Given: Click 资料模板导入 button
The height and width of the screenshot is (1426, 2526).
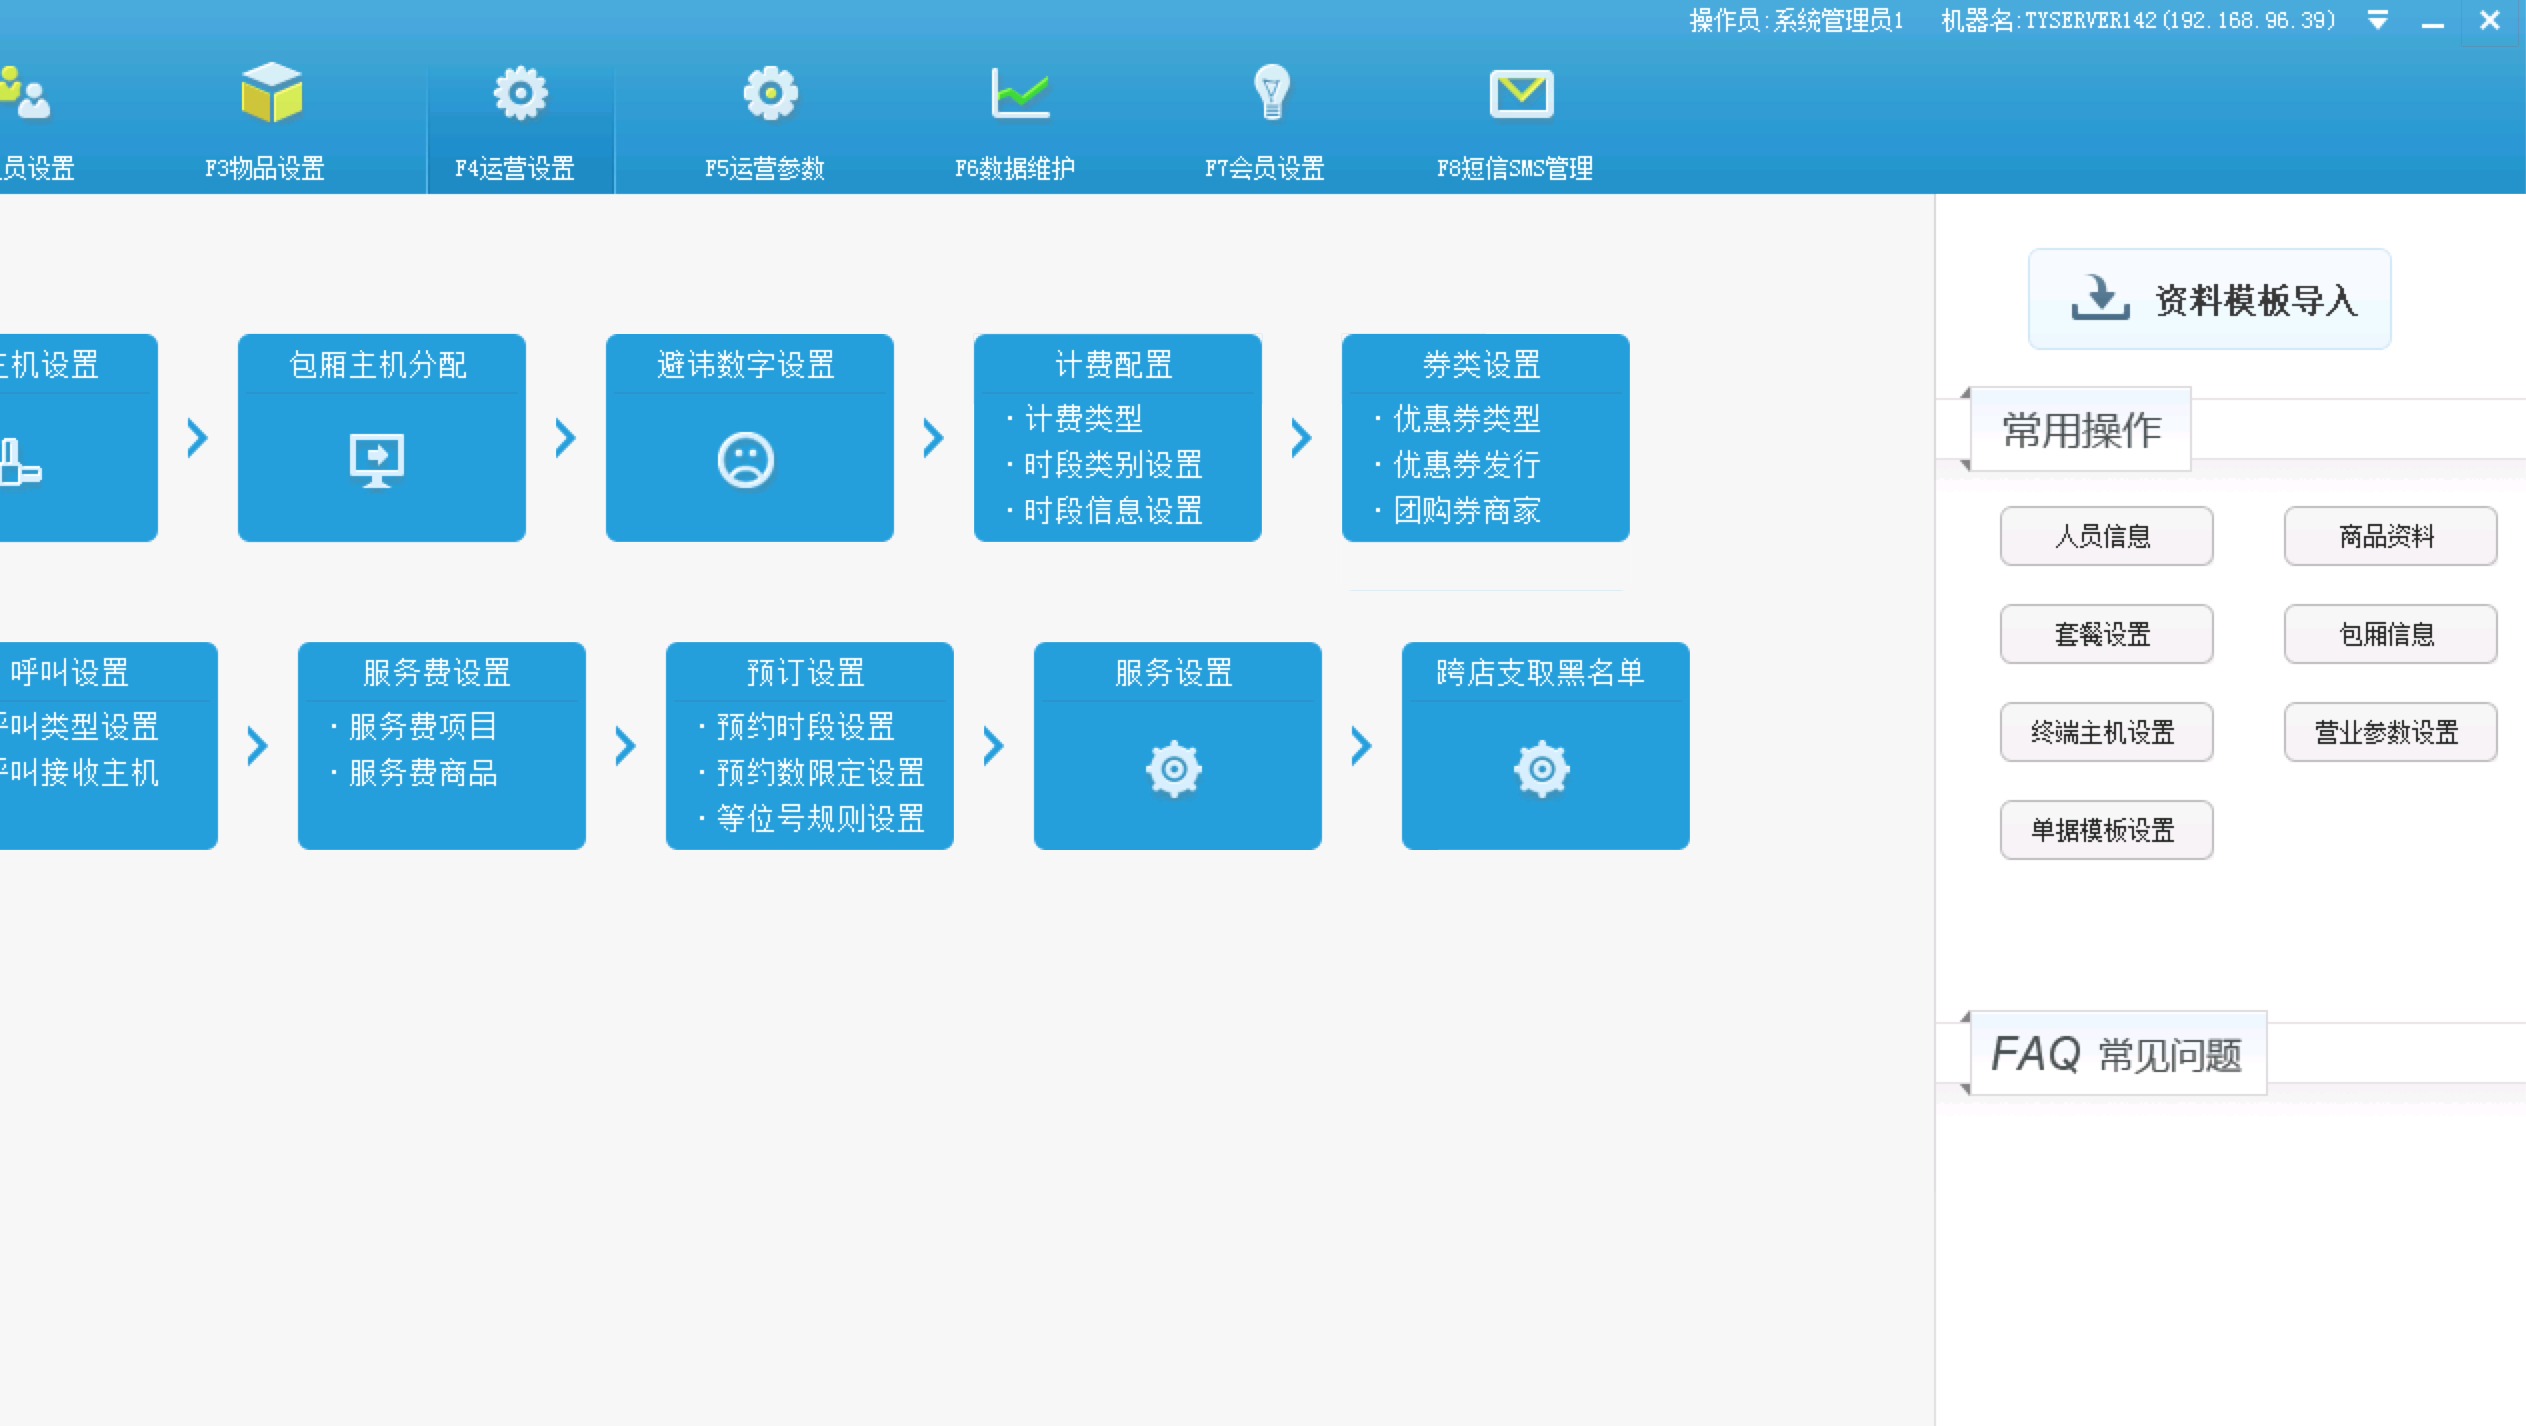Looking at the screenshot, I should tap(2210, 297).
